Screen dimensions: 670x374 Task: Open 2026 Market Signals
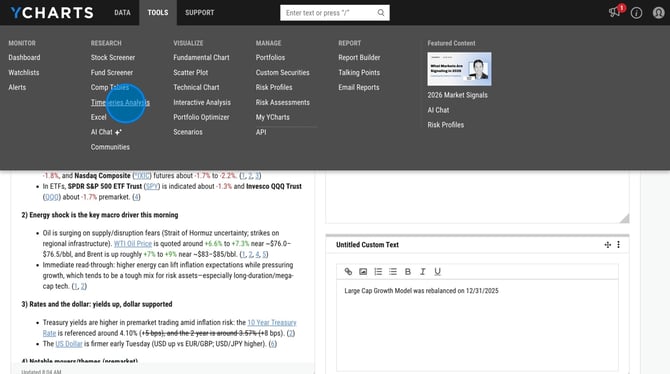pos(458,95)
